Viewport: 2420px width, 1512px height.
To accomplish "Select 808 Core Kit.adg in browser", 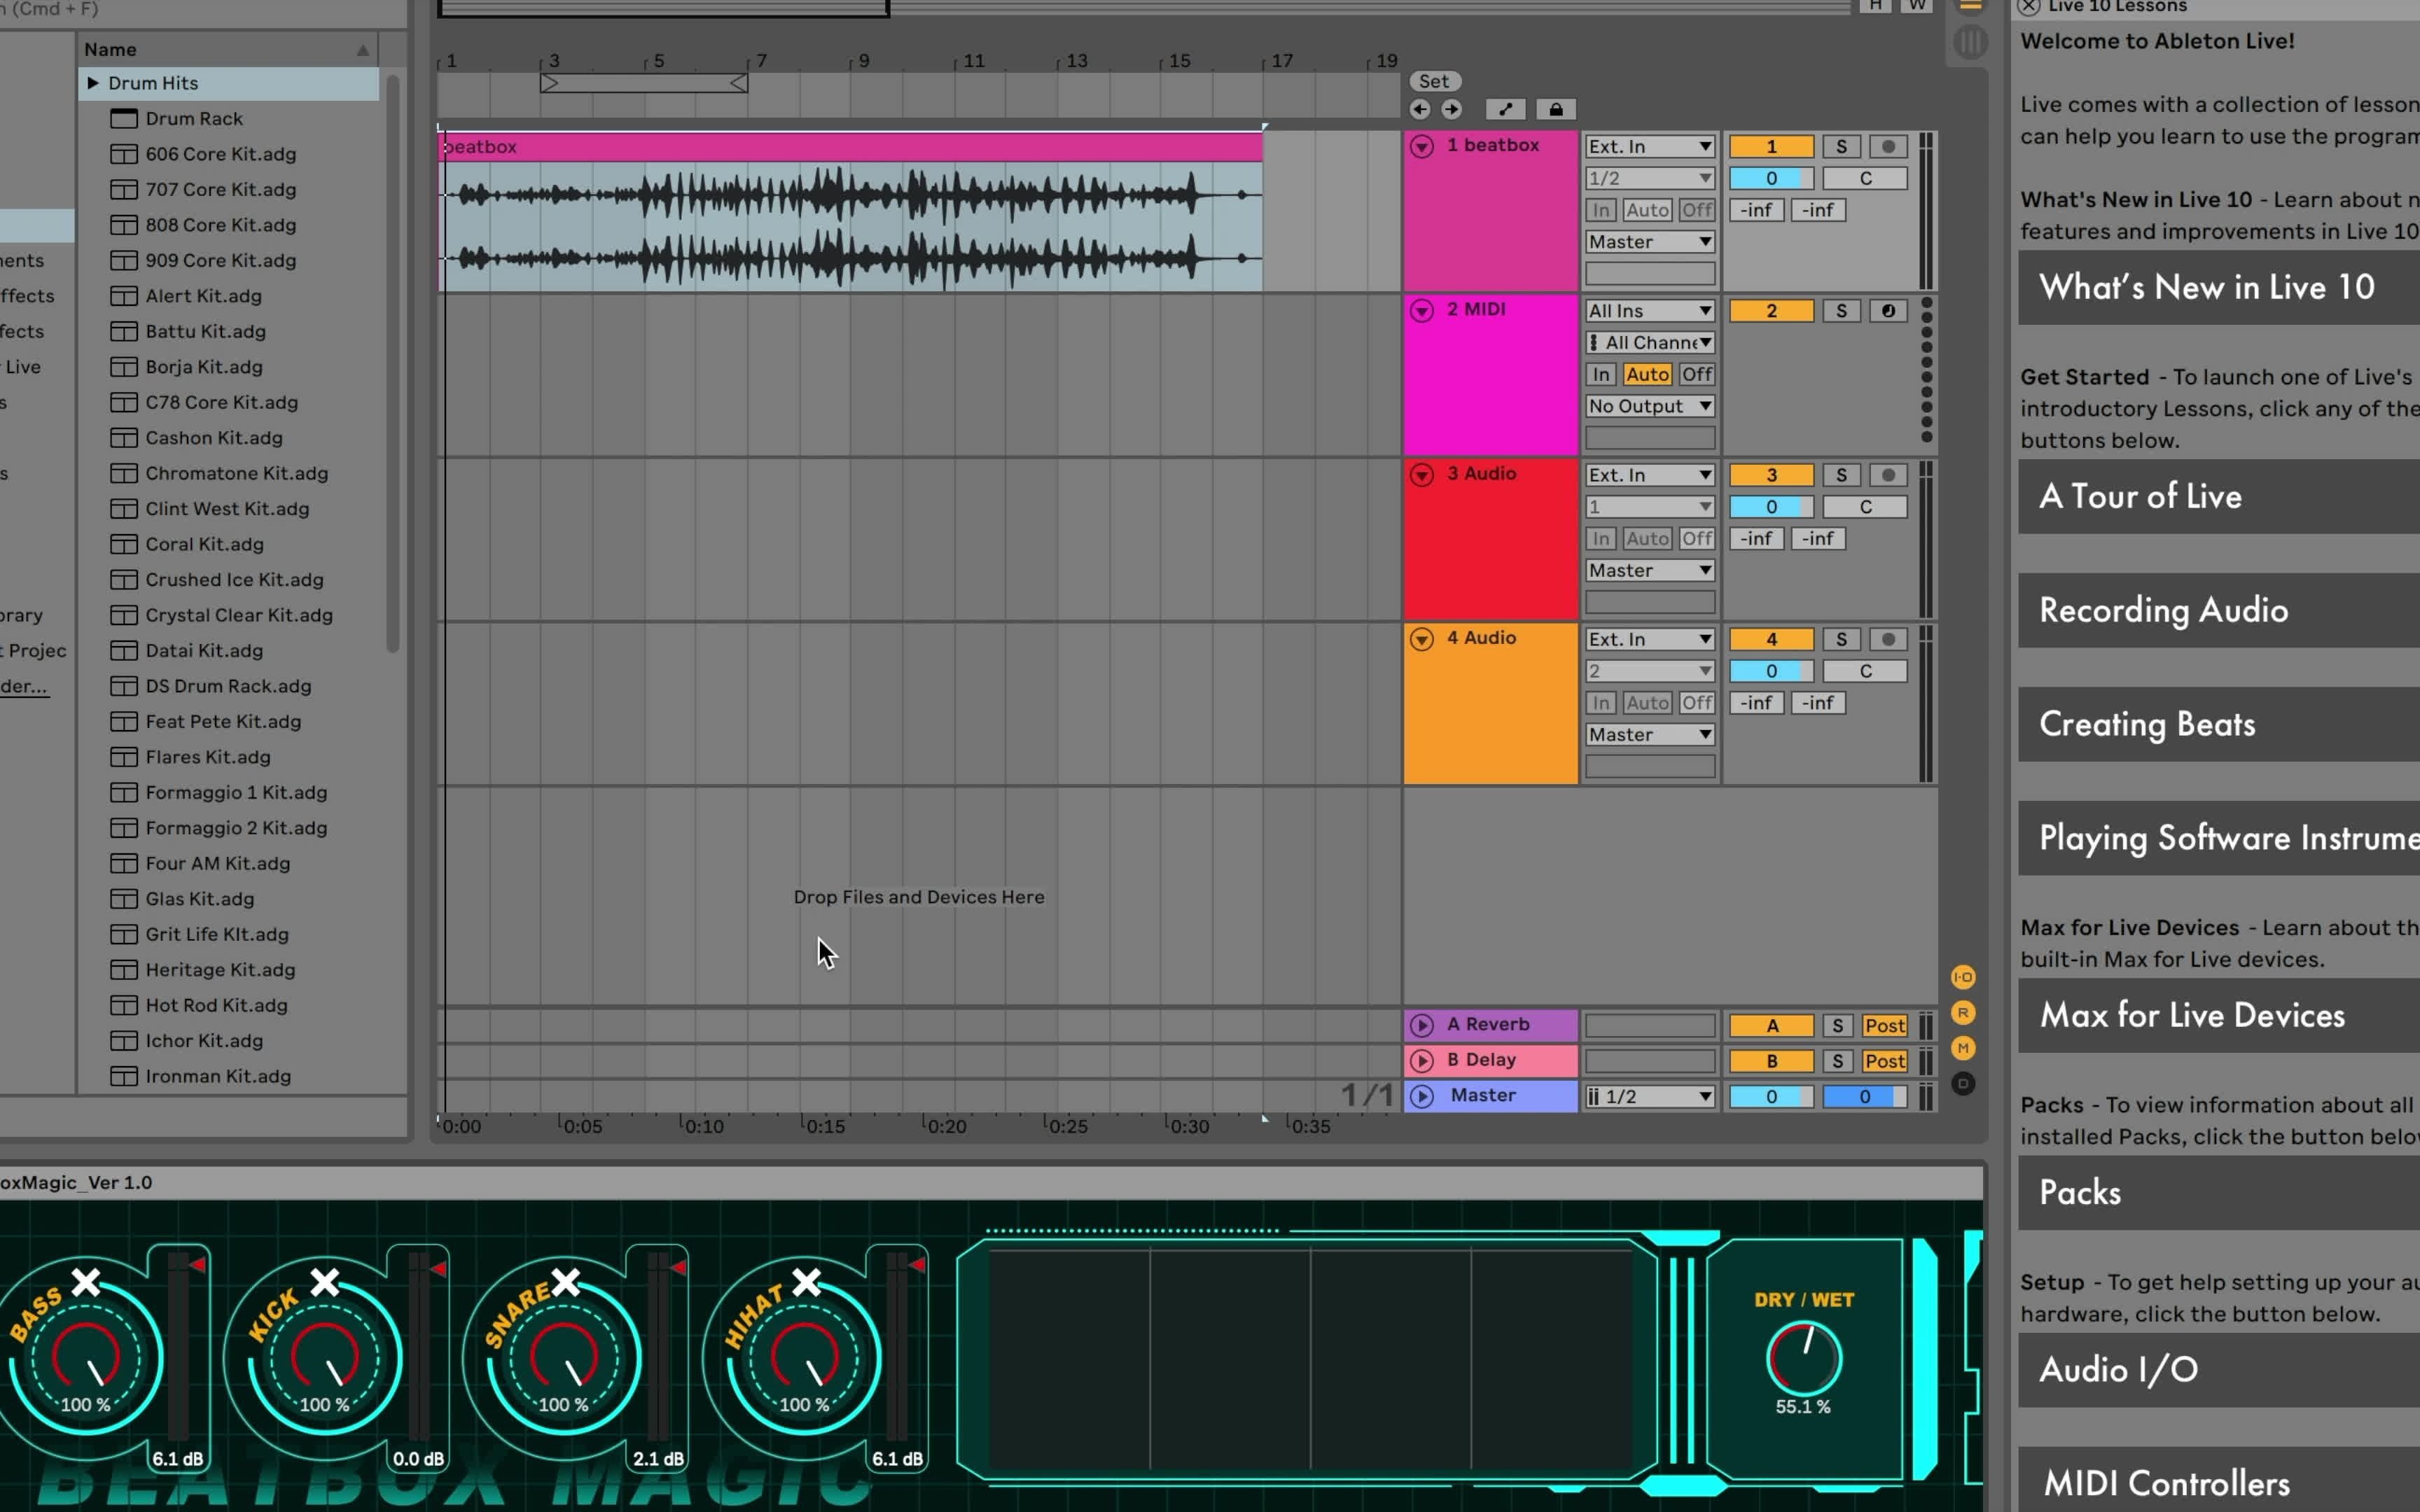I will (x=220, y=225).
